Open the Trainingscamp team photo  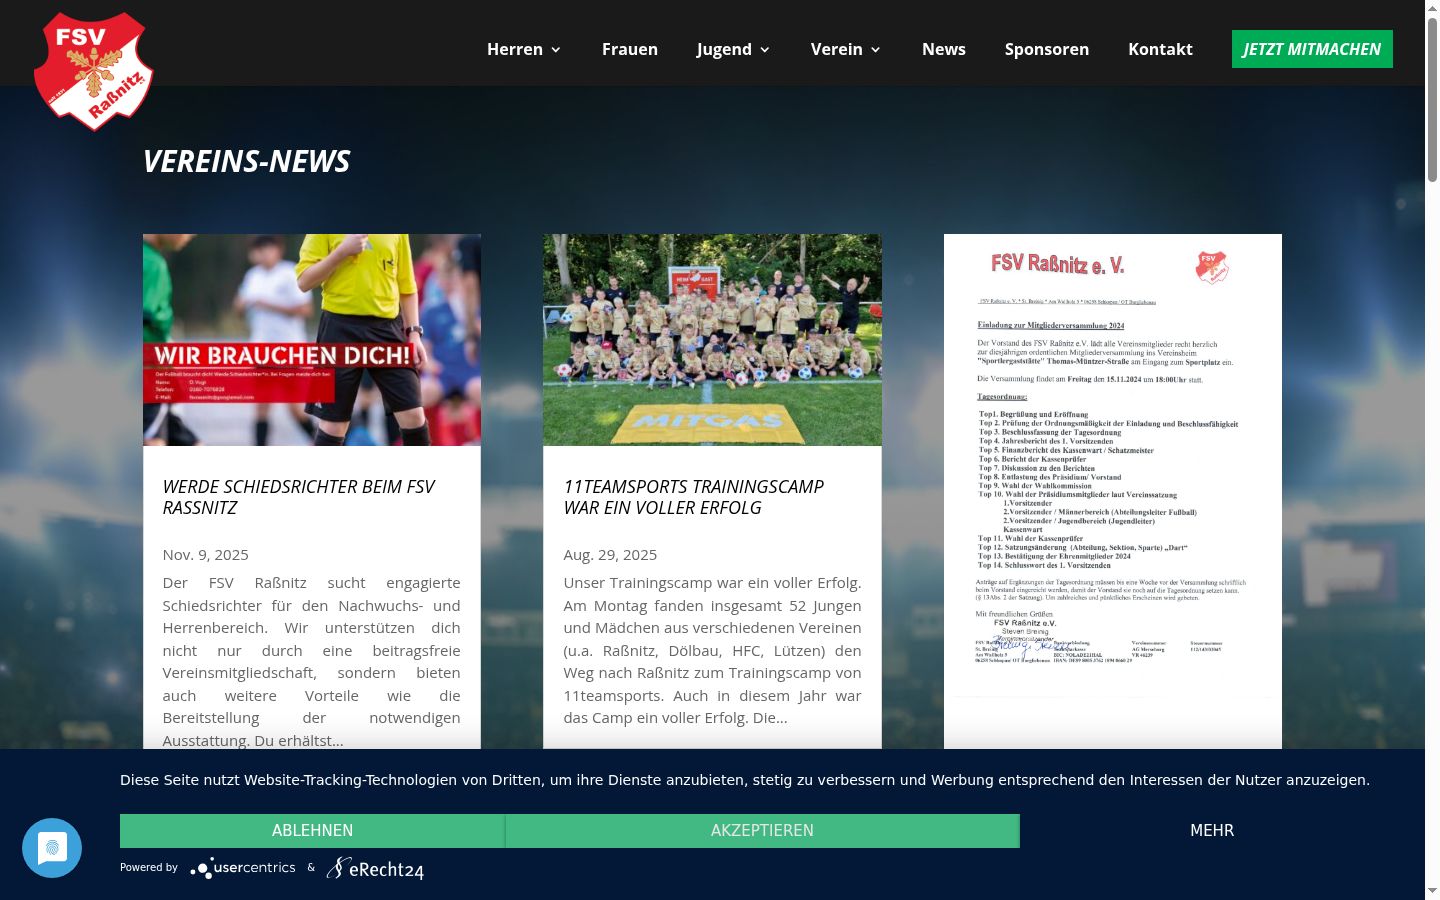point(712,340)
